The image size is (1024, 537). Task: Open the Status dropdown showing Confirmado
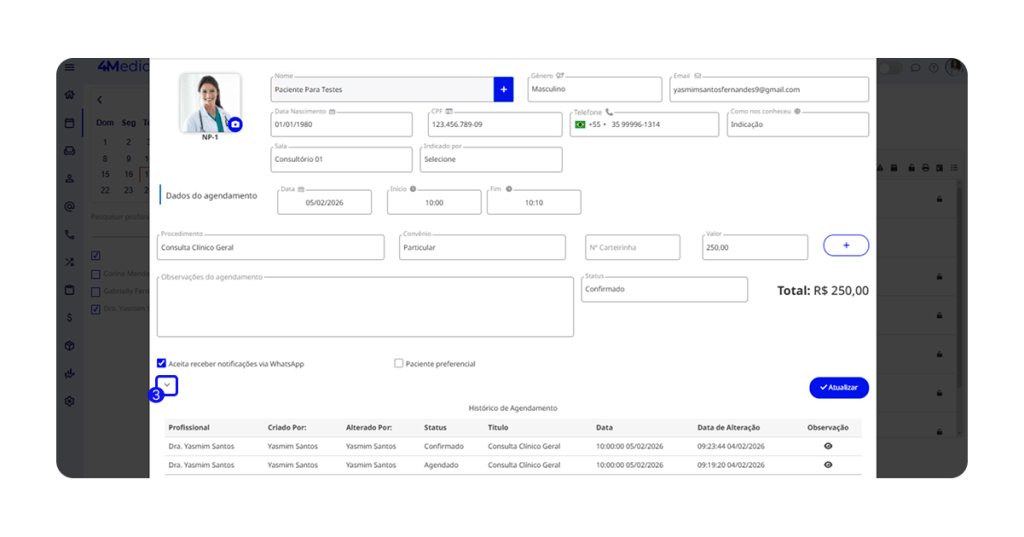[x=664, y=289]
